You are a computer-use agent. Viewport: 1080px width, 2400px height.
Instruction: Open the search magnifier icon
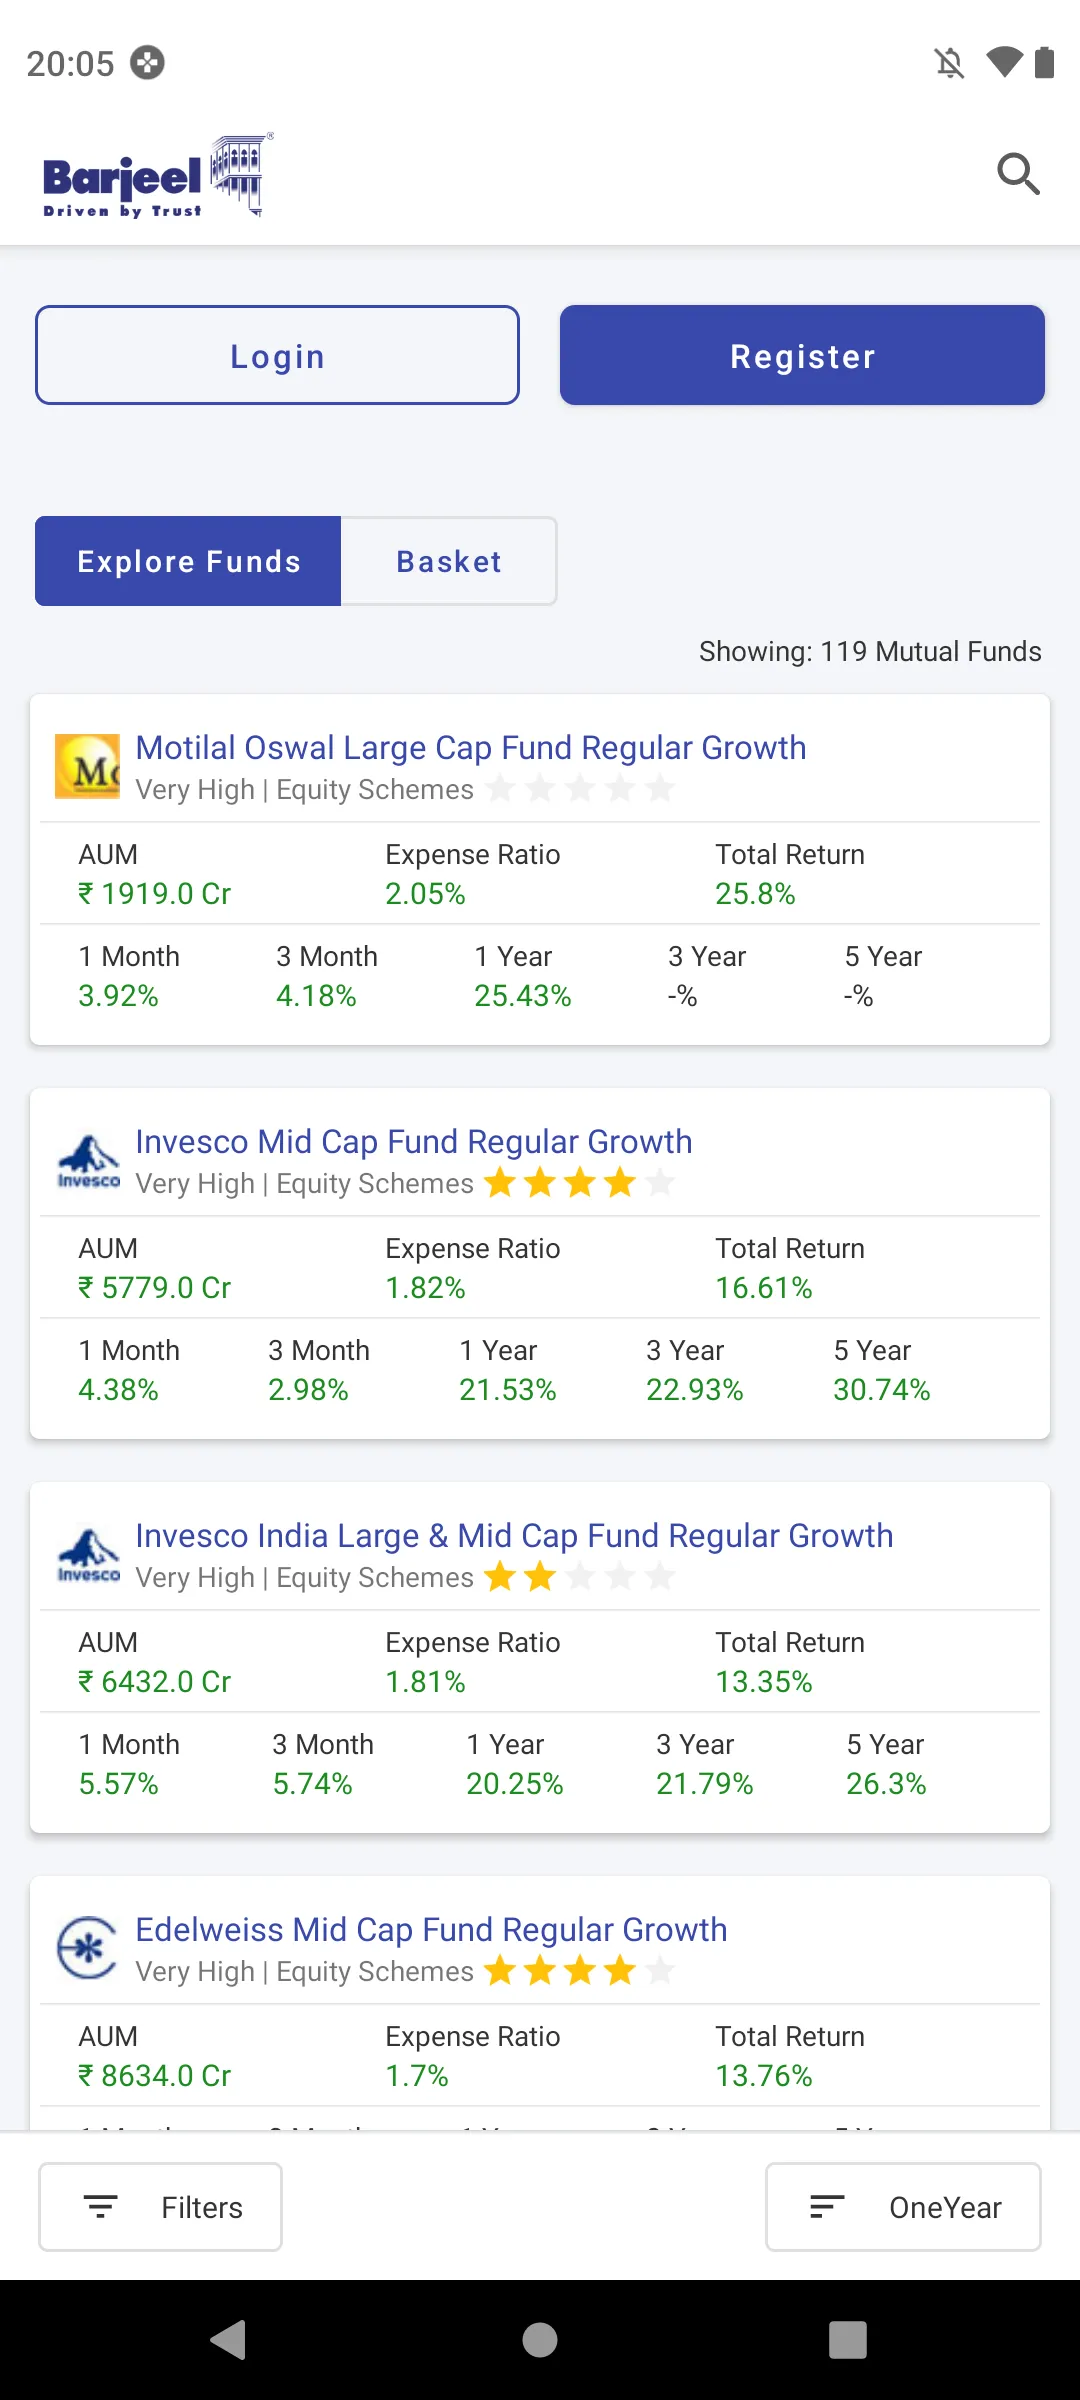1018,174
